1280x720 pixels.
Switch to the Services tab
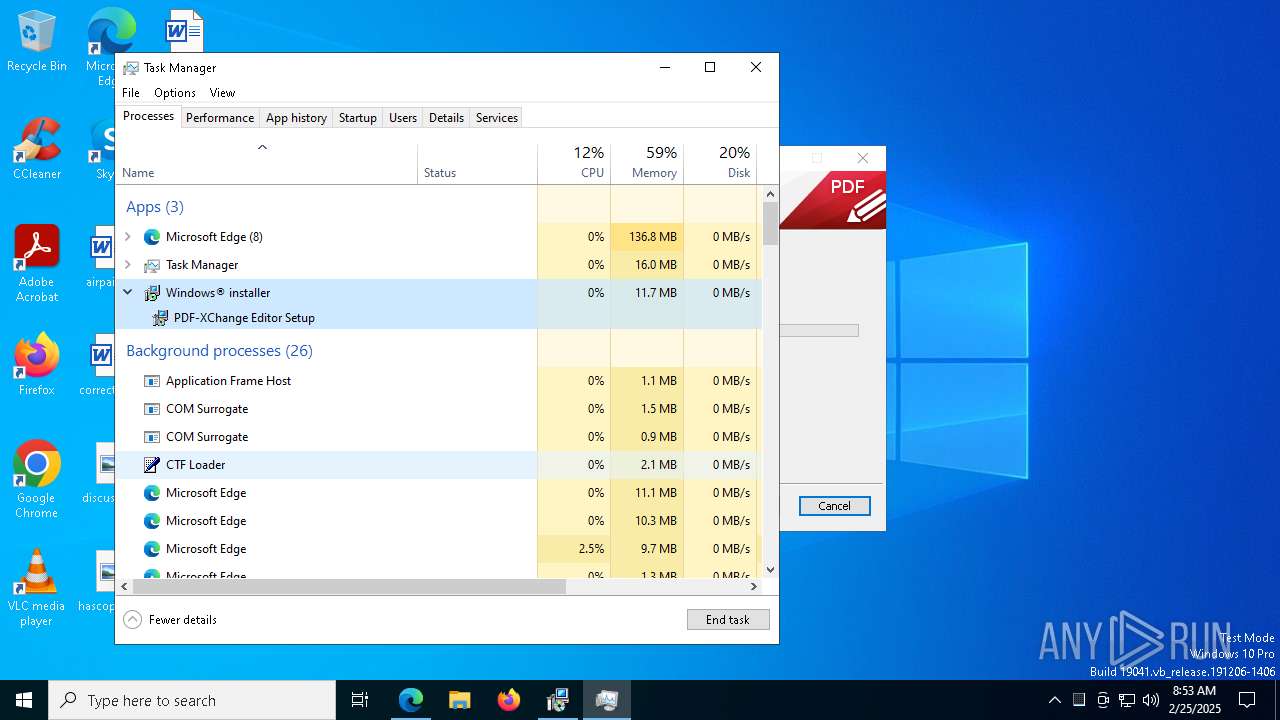(x=497, y=118)
